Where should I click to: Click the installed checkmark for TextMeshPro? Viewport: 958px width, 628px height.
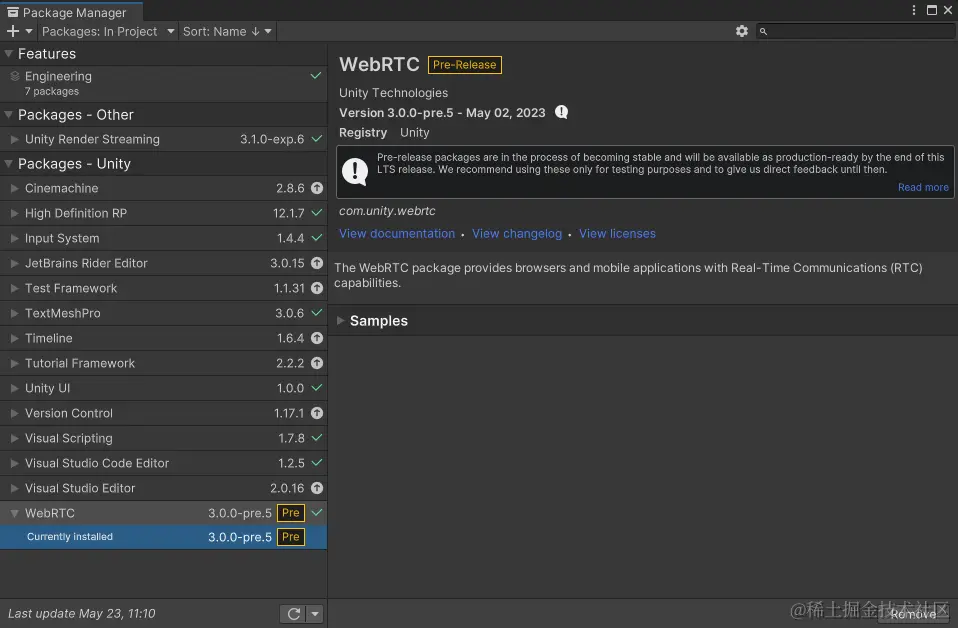[316, 312]
